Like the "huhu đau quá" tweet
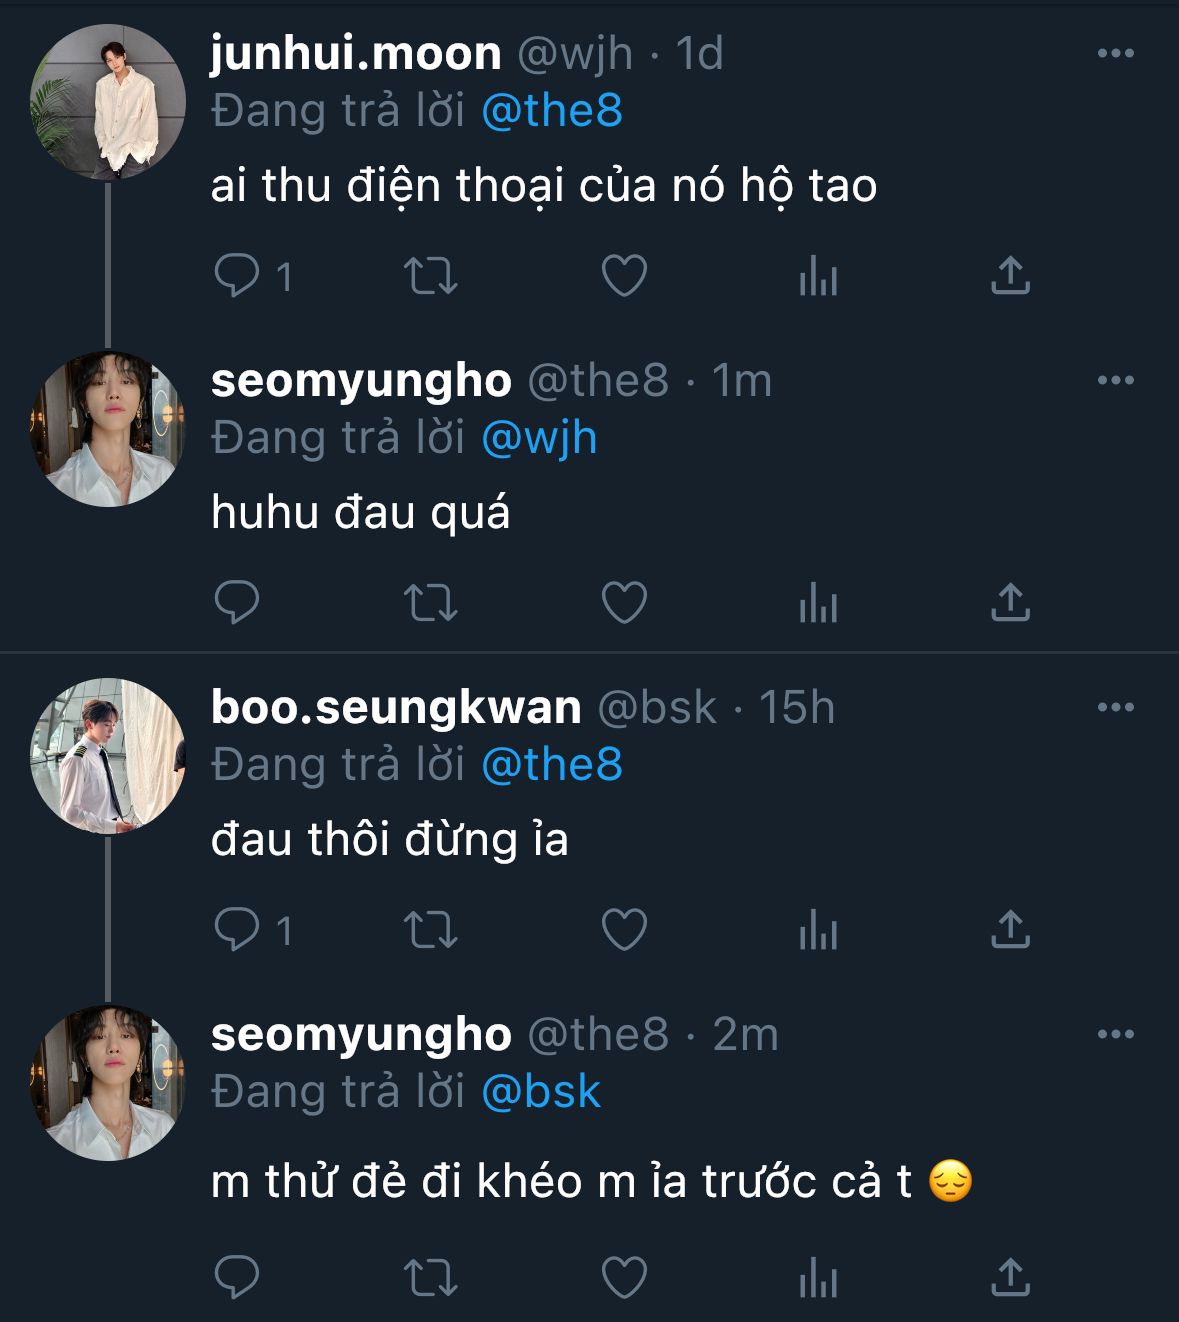 [624, 603]
